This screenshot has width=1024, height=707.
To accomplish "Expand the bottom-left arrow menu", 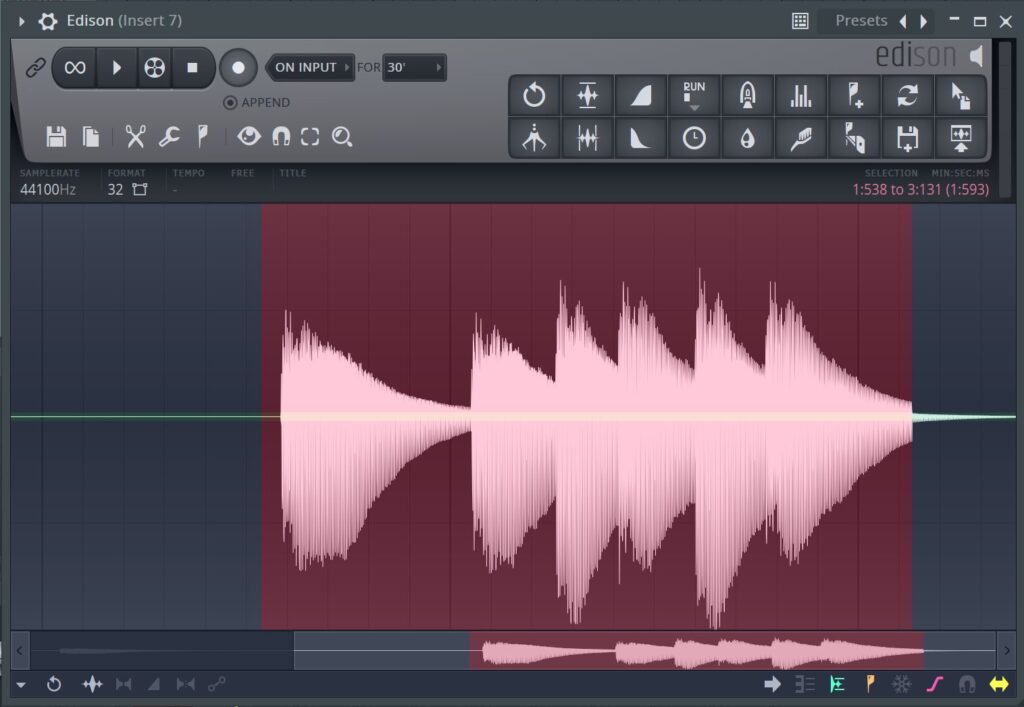I will click(x=21, y=684).
